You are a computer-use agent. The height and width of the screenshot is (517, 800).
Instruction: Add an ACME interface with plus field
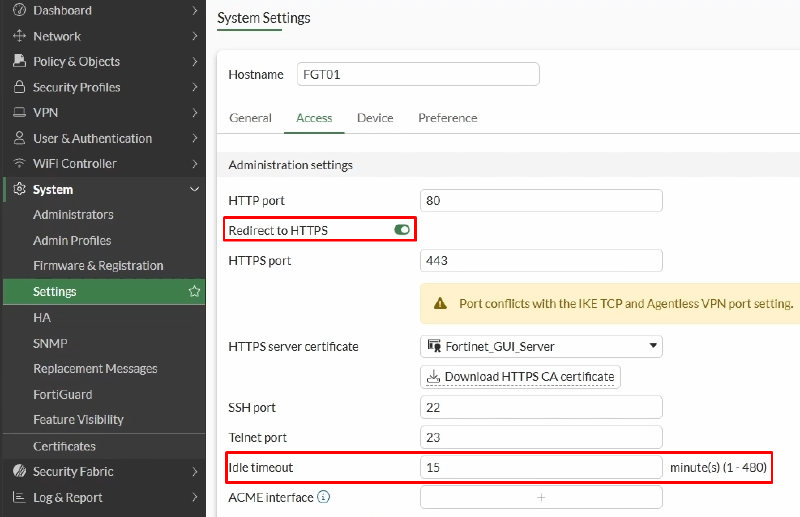[541, 497]
